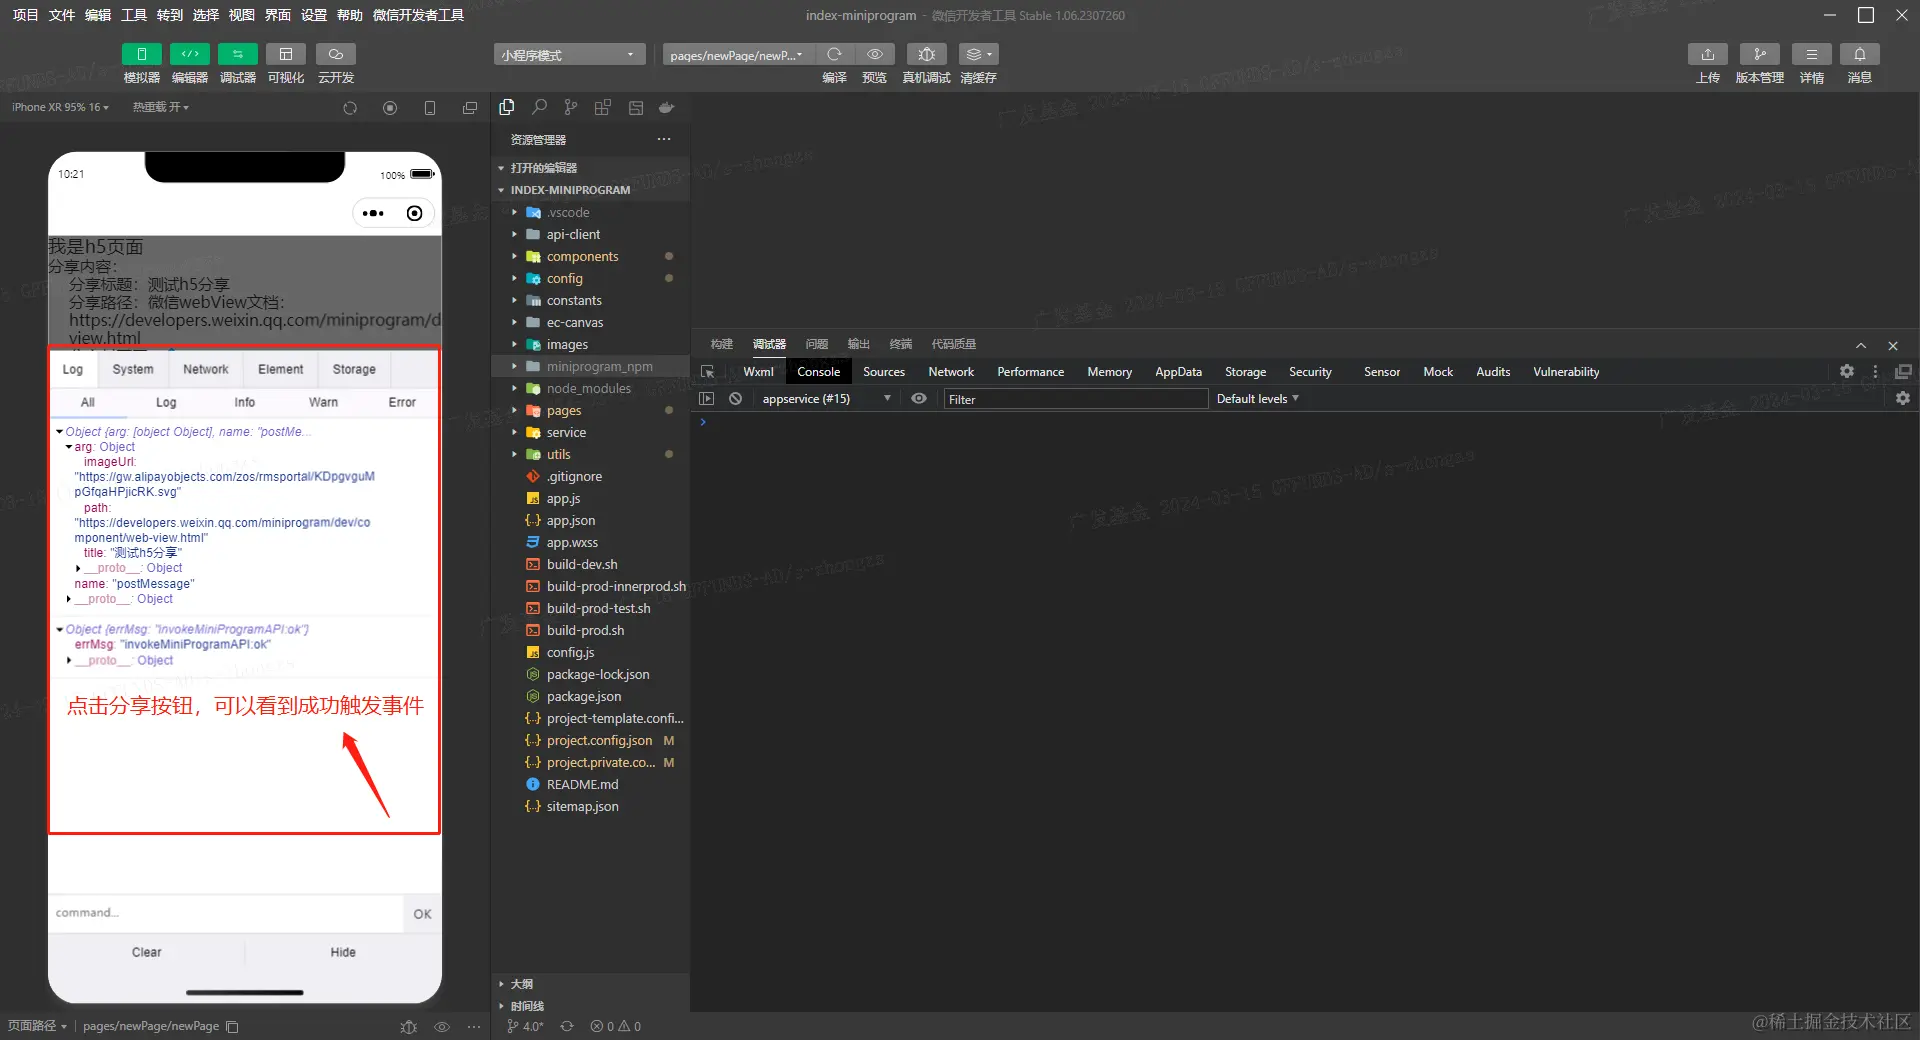
Task: Toggle the simulator (模拟器) panel button
Action: pyautogui.click(x=142, y=54)
